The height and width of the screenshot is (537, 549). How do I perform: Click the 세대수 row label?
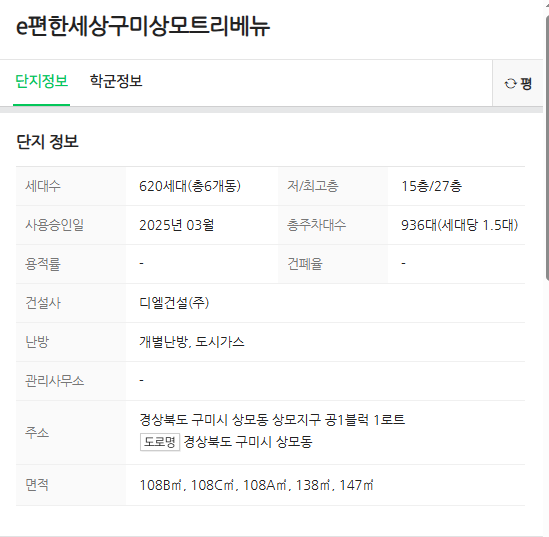(43, 186)
